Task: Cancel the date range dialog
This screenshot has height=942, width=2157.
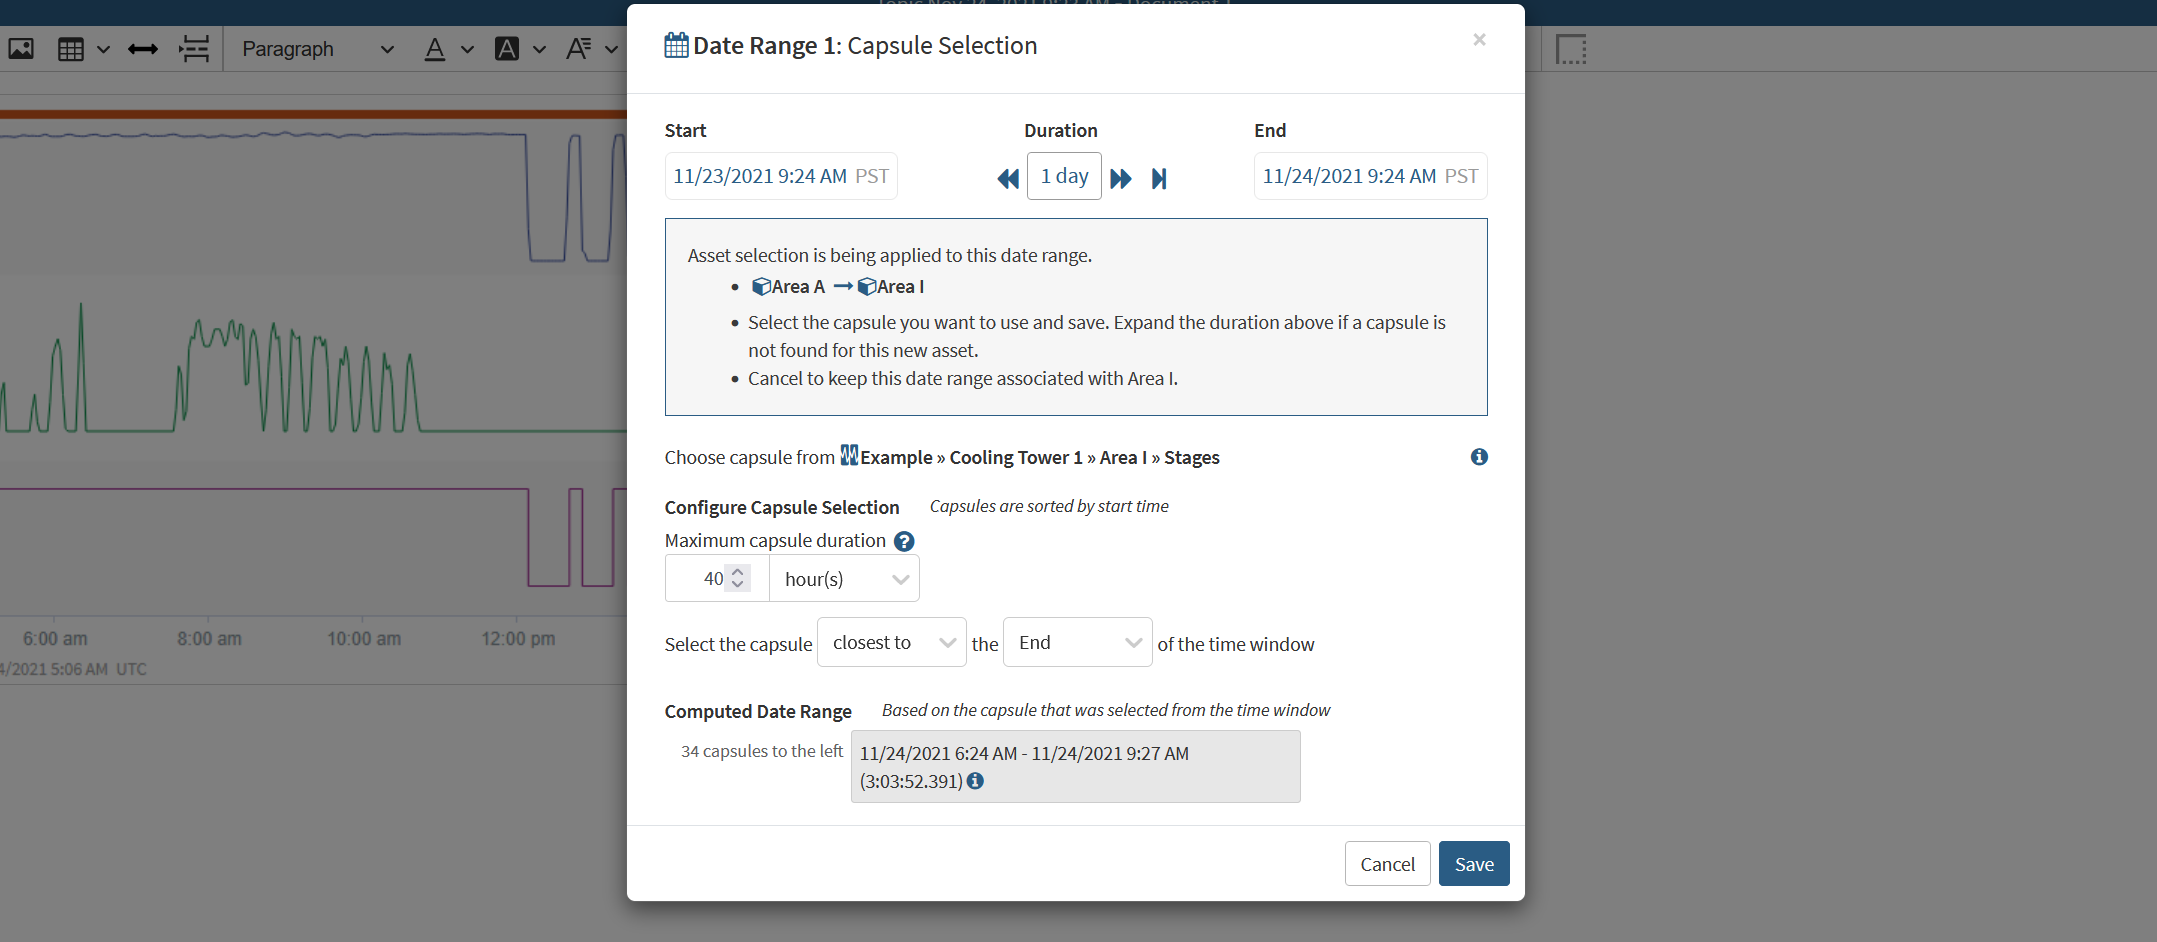Action: pyautogui.click(x=1387, y=864)
